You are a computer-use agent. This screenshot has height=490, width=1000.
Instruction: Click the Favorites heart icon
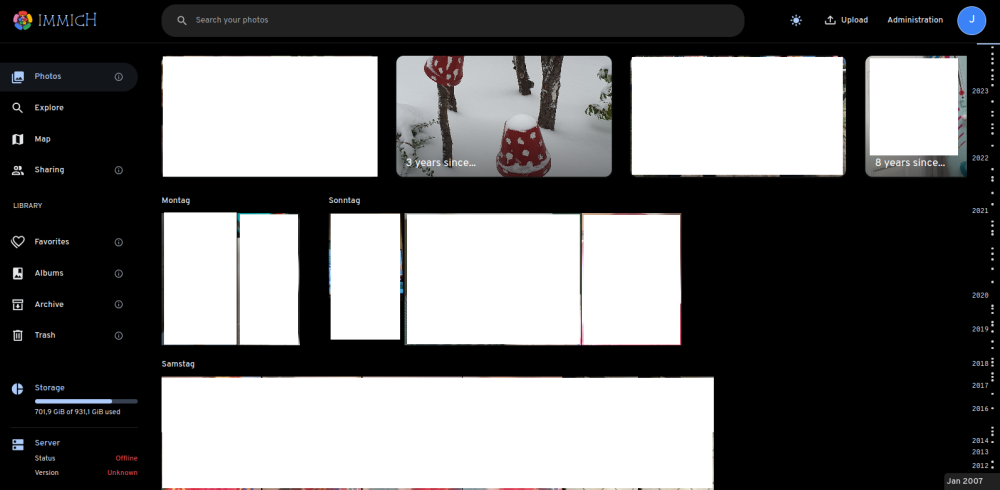click(x=18, y=242)
